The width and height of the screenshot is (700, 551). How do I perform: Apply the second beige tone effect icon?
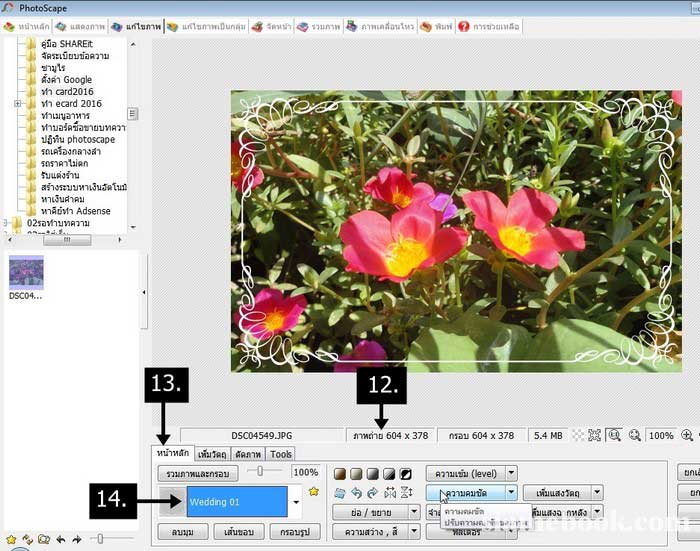pyautogui.click(x=356, y=474)
